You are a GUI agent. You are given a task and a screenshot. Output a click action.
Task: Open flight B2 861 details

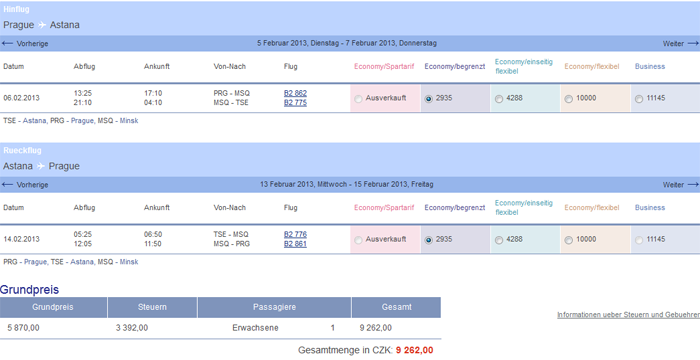[295, 244]
